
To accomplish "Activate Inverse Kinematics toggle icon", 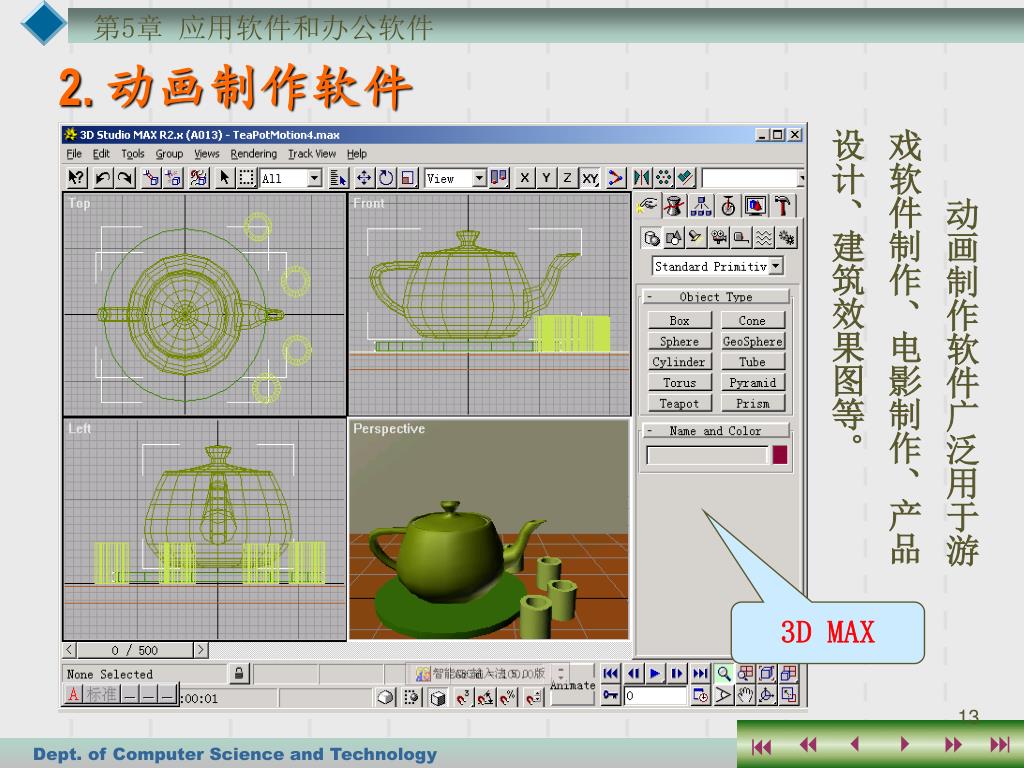I will [x=615, y=178].
